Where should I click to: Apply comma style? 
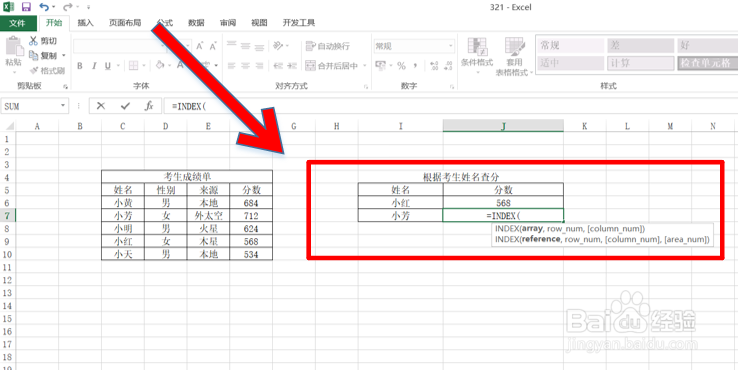[x=415, y=66]
